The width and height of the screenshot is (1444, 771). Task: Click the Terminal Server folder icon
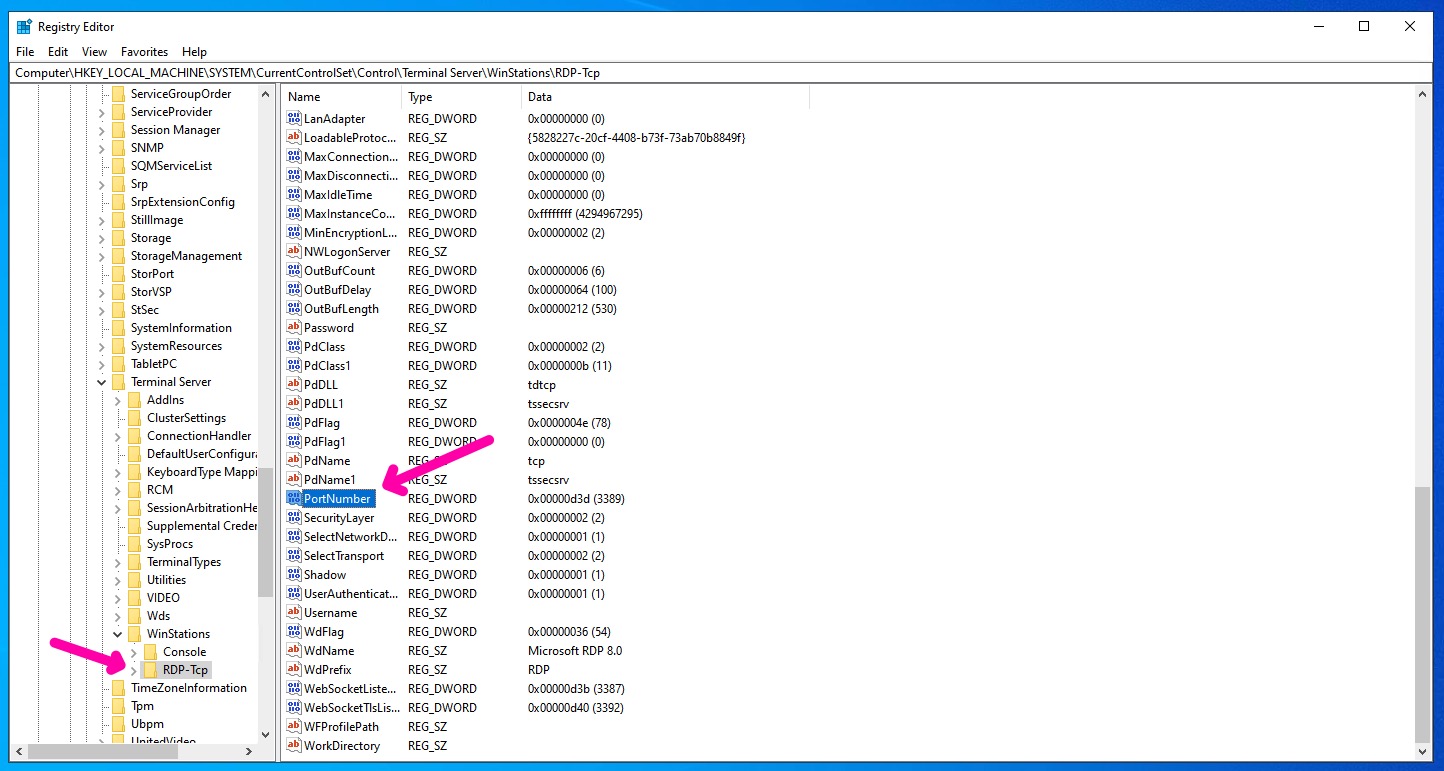point(118,382)
